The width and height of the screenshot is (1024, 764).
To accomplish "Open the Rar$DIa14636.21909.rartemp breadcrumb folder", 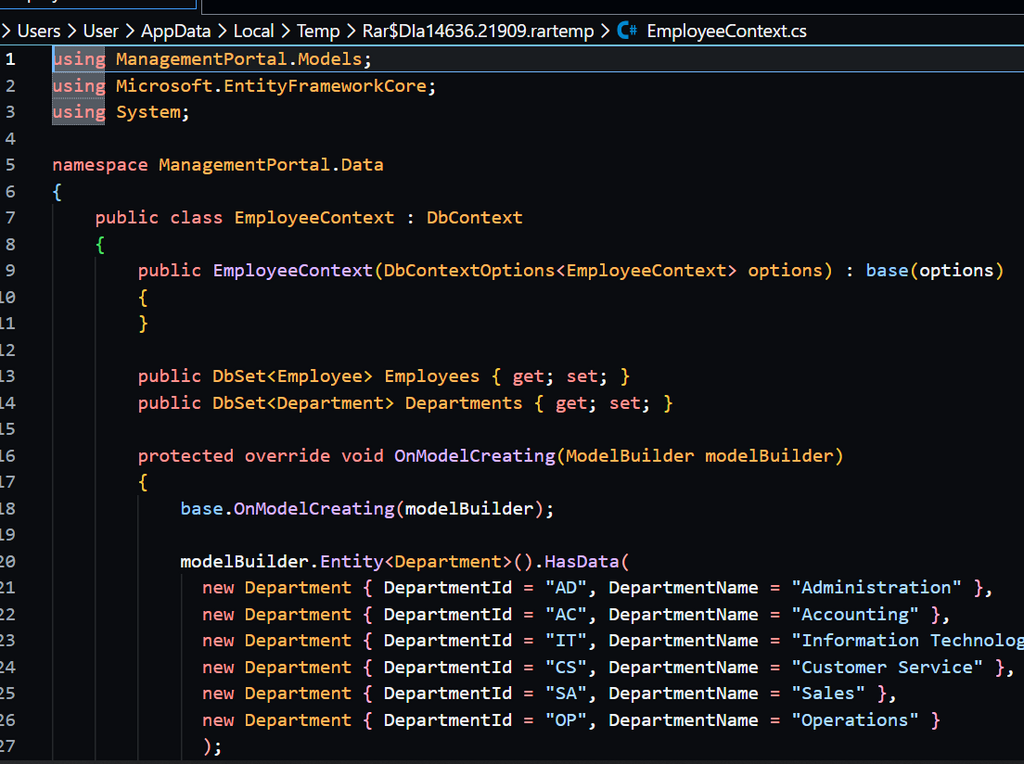I will coord(478,31).
